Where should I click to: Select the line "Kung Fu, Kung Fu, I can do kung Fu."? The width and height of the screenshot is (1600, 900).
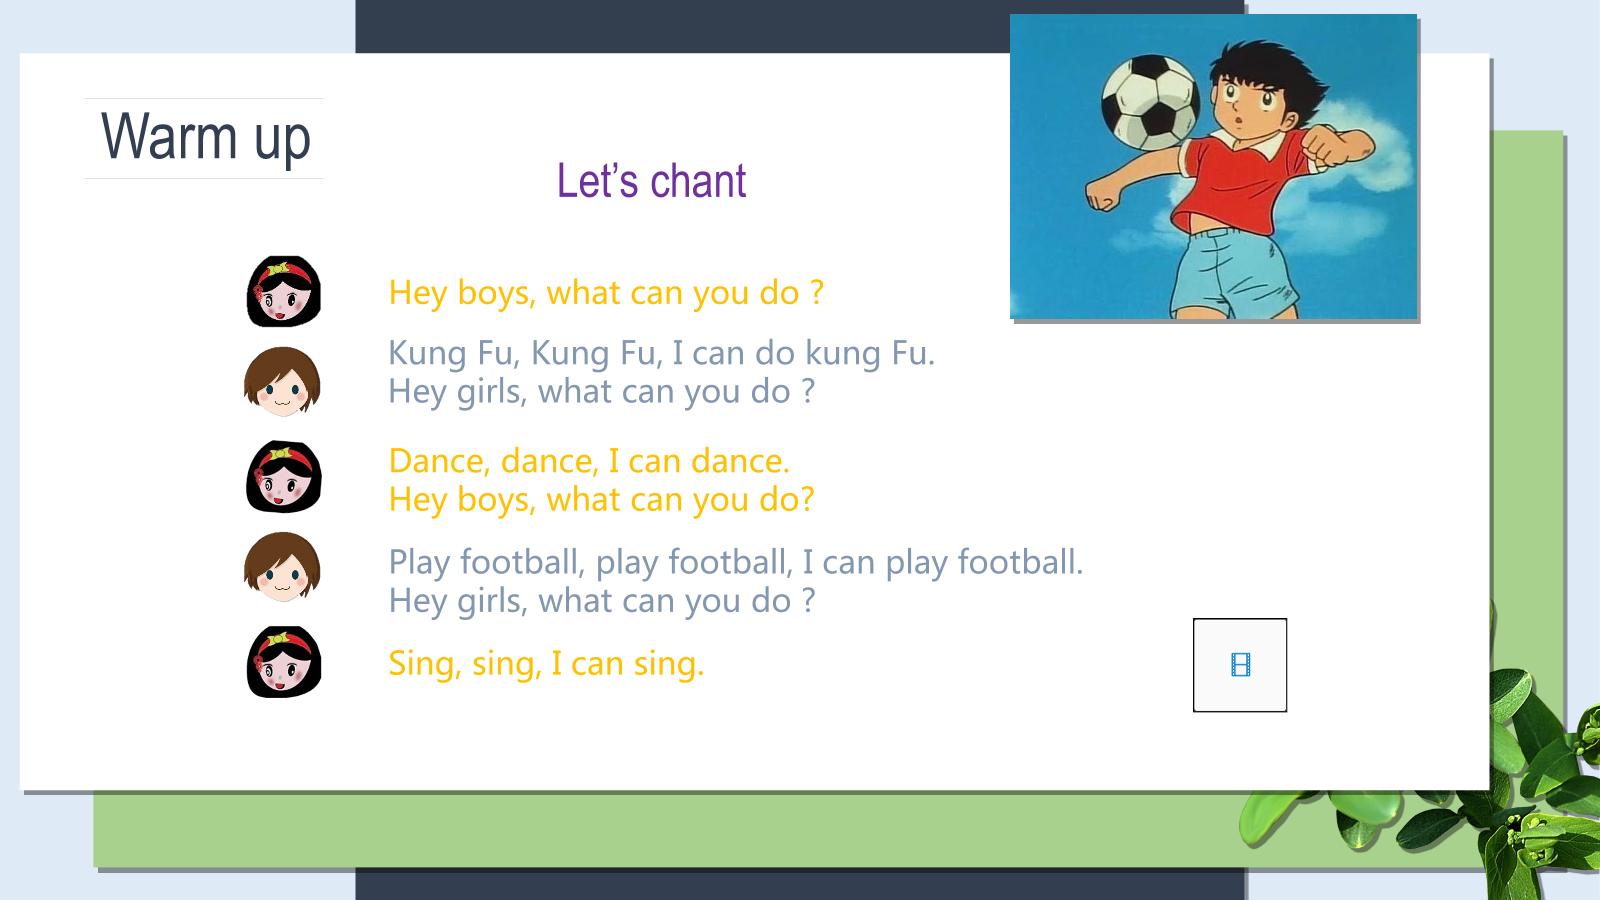pos(661,353)
